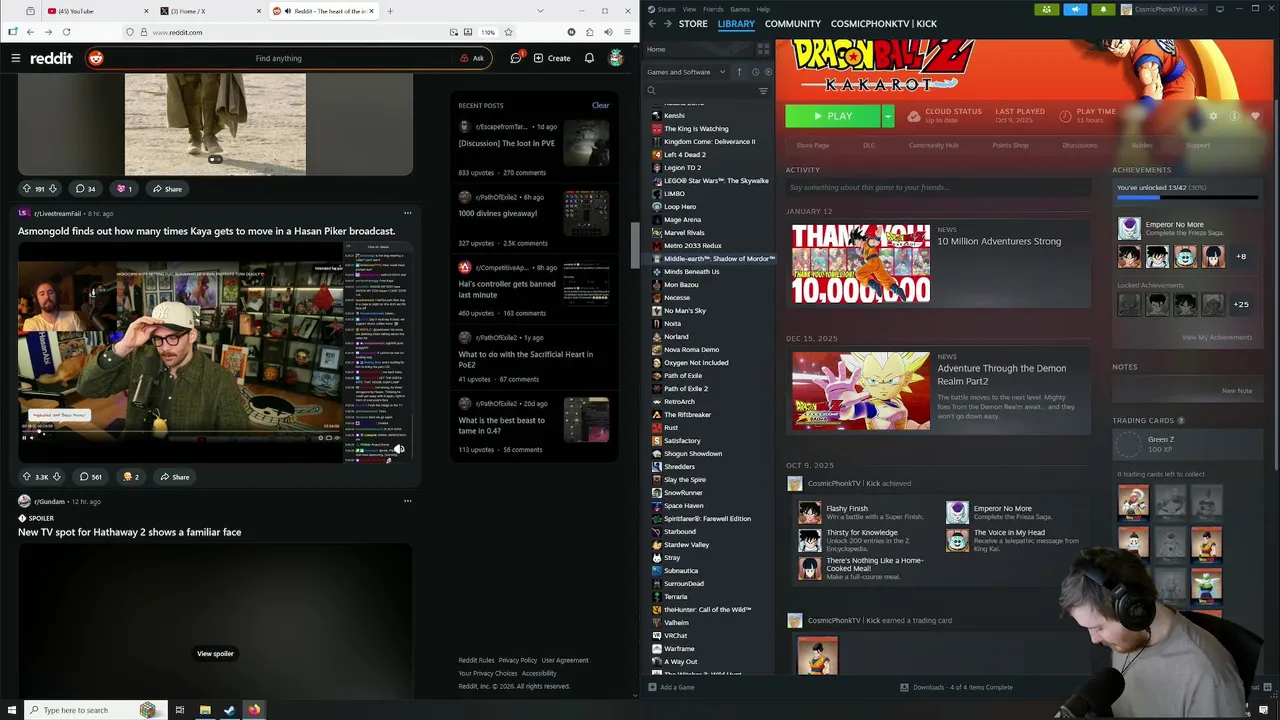The height and width of the screenshot is (720, 1280).
Task: Toggle Steam sort by recent clock icon
Action: [x=755, y=72]
